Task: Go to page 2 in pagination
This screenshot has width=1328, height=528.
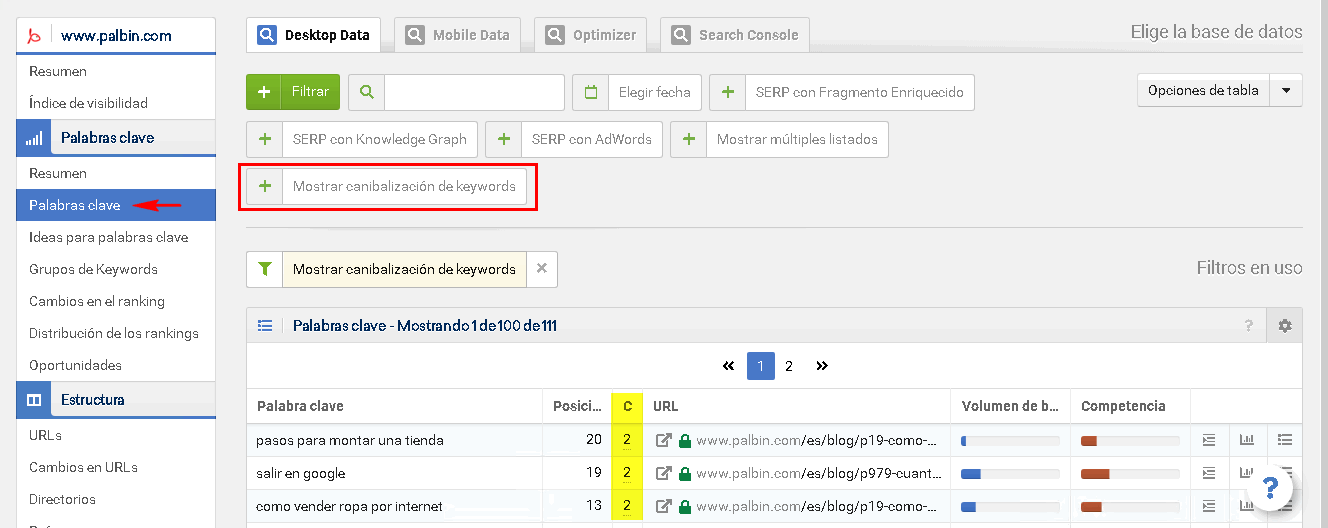Action: pos(789,366)
